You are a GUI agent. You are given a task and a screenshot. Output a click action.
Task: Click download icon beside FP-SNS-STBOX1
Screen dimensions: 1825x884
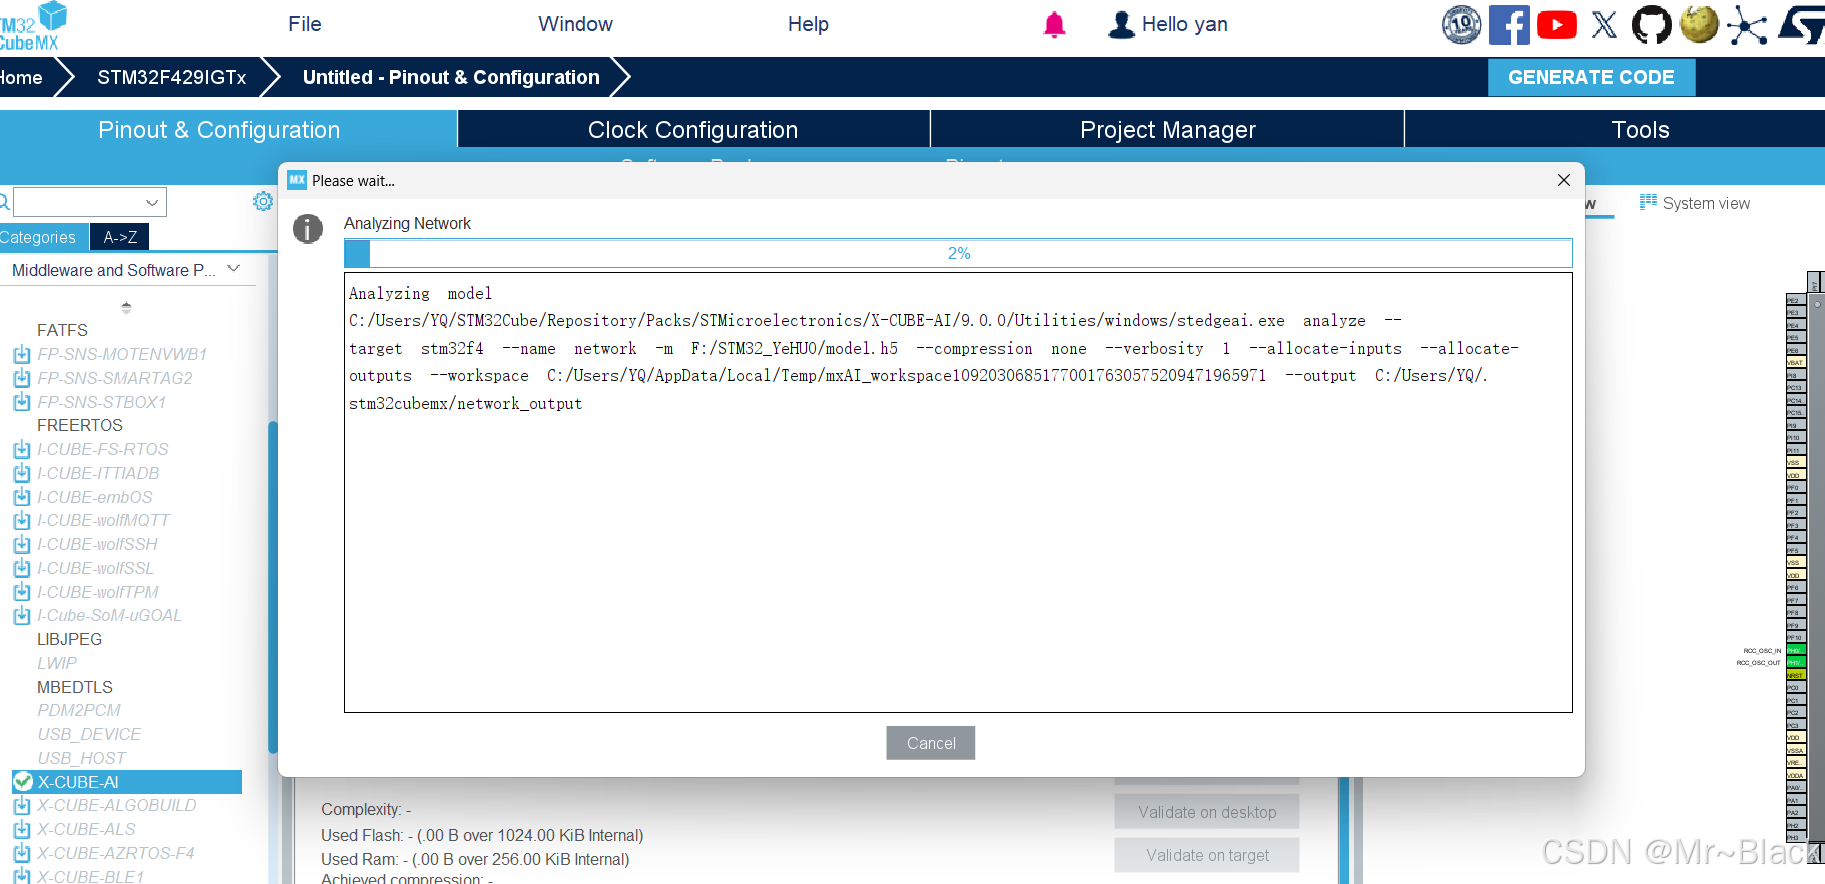[22, 402]
